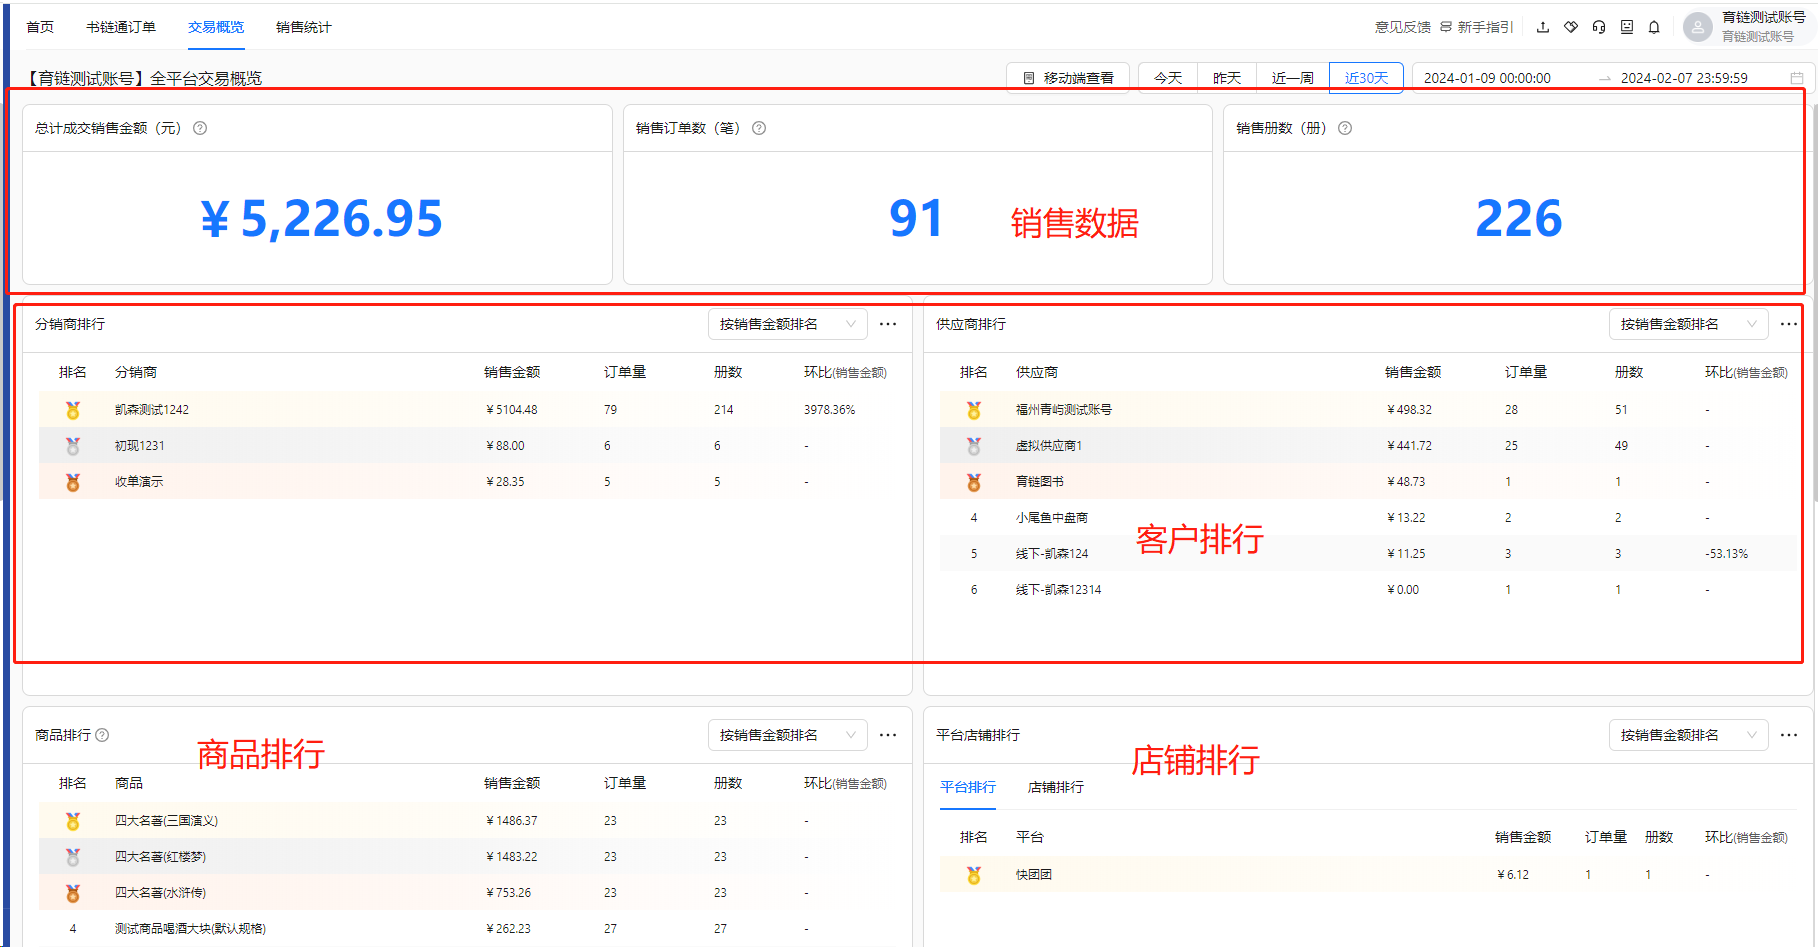
Task: Open the 书链通订单 menu
Action: coord(121,27)
